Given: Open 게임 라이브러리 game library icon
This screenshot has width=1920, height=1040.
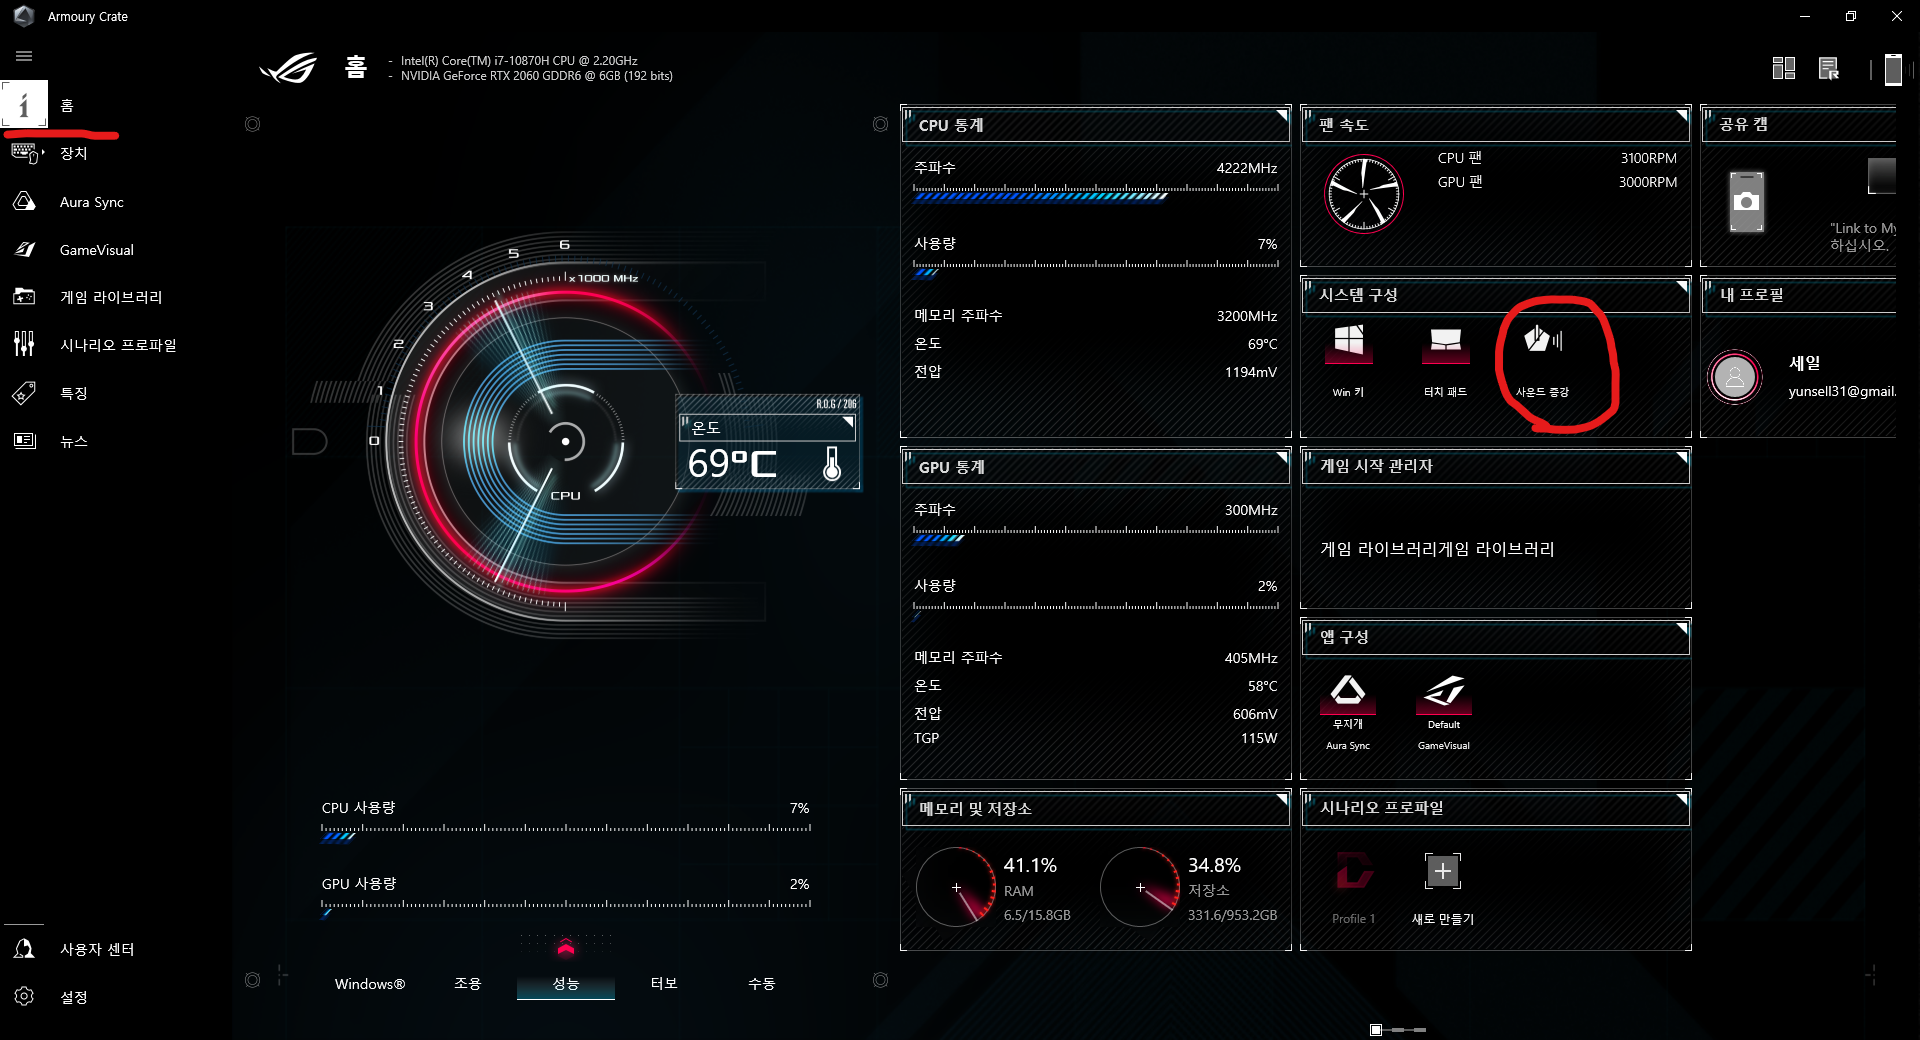Looking at the screenshot, I should (25, 297).
